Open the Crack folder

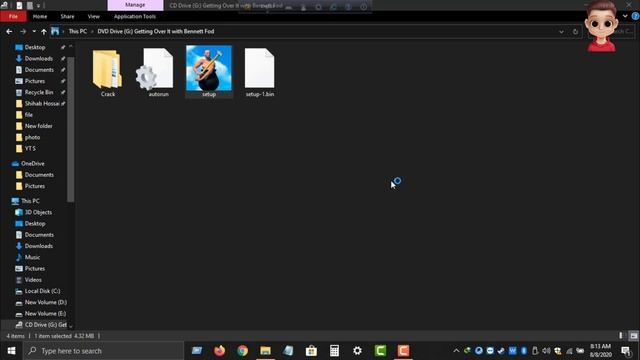107,73
